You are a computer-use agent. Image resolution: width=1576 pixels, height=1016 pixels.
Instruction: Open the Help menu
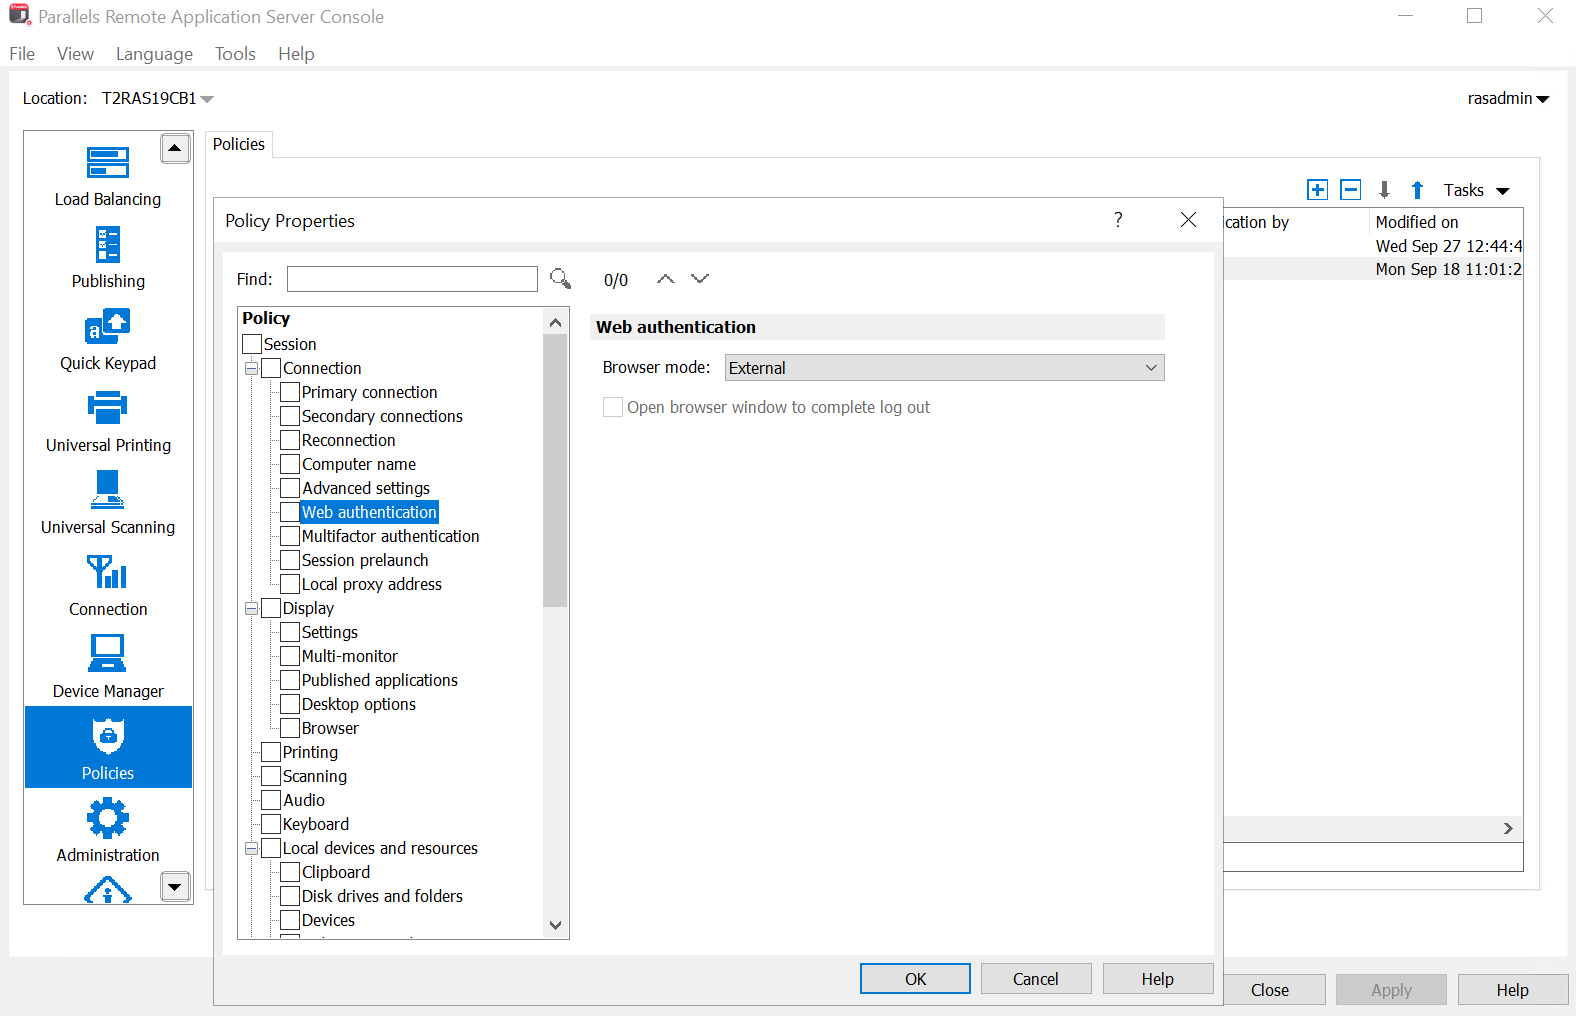296,54
